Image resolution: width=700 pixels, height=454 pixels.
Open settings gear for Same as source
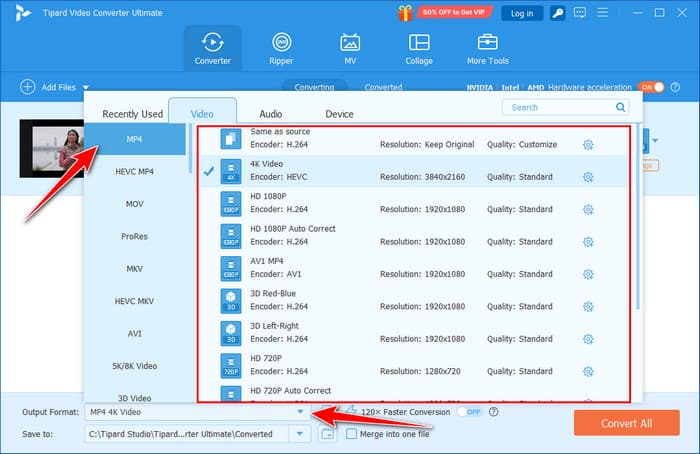(588, 145)
